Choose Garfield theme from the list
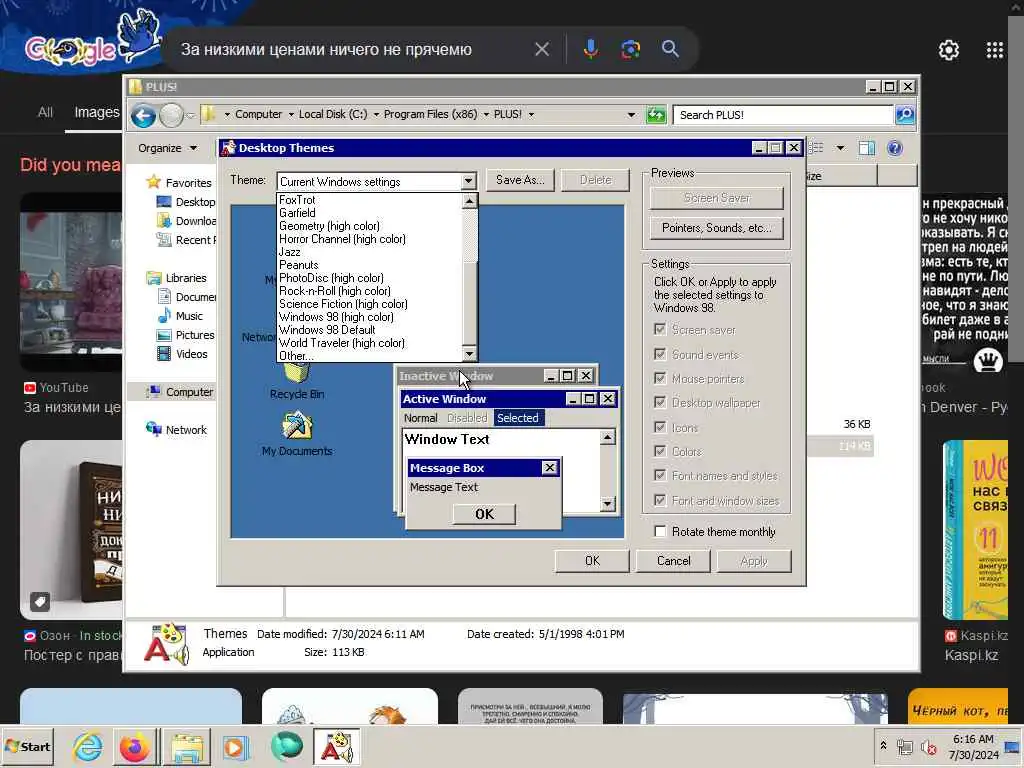The width and height of the screenshot is (1024, 768). coord(370,213)
